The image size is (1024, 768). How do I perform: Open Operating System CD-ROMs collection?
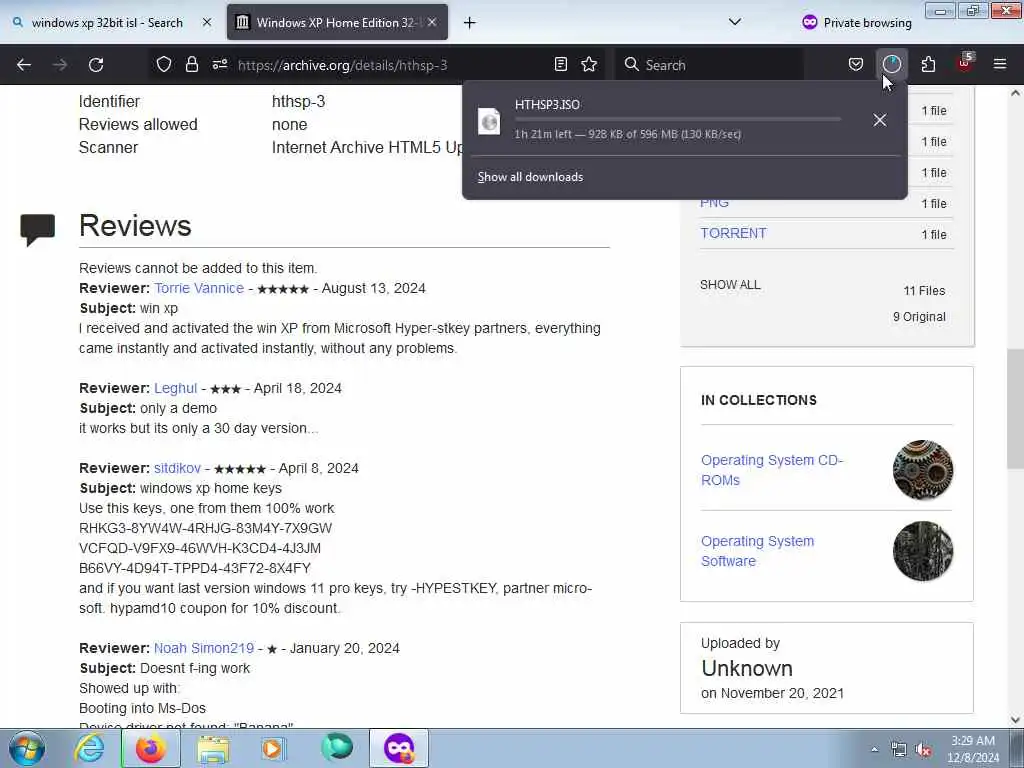772,470
